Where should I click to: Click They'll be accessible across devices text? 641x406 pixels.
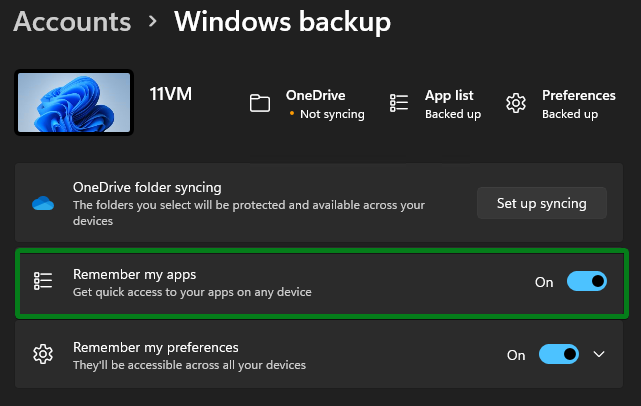(189, 365)
